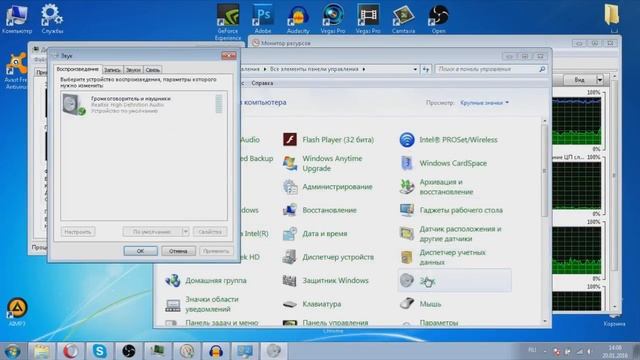Click Применить in Звук dialog
The image size is (640, 360).
(216, 251)
